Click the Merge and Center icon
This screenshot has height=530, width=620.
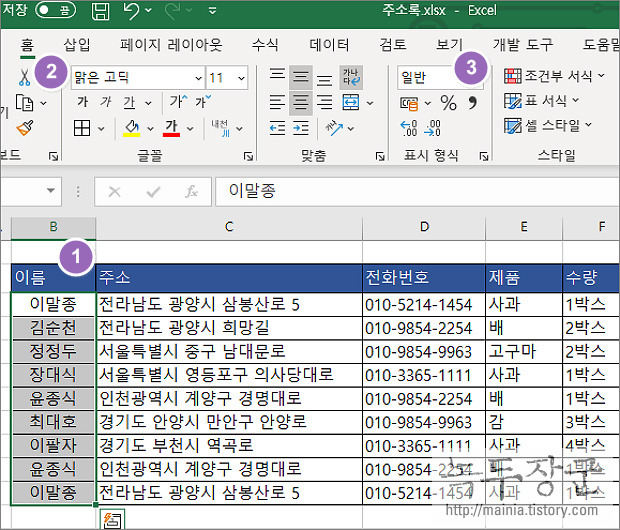click(x=351, y=102)
